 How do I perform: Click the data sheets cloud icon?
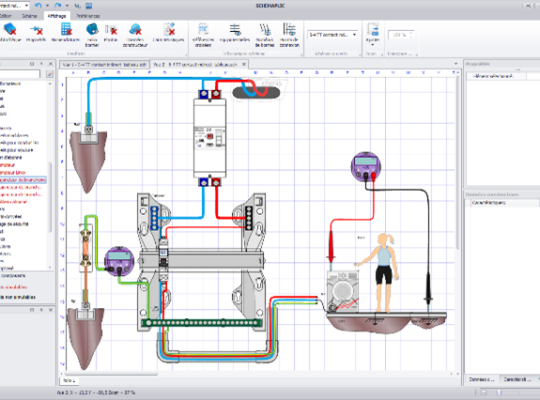(135, 29)
